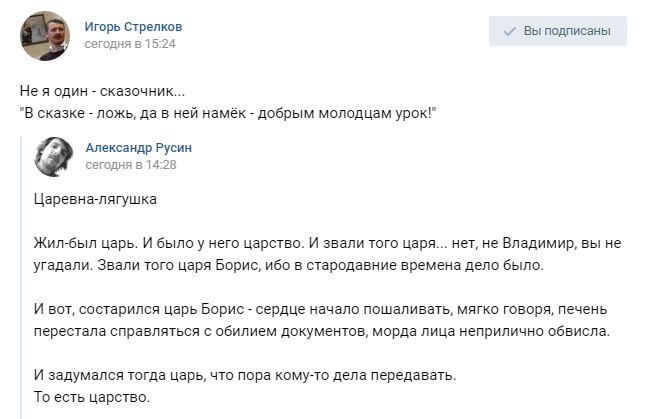Click the final line То есть царство.
This screenshot has height=419, width=648.
[92, 397]
